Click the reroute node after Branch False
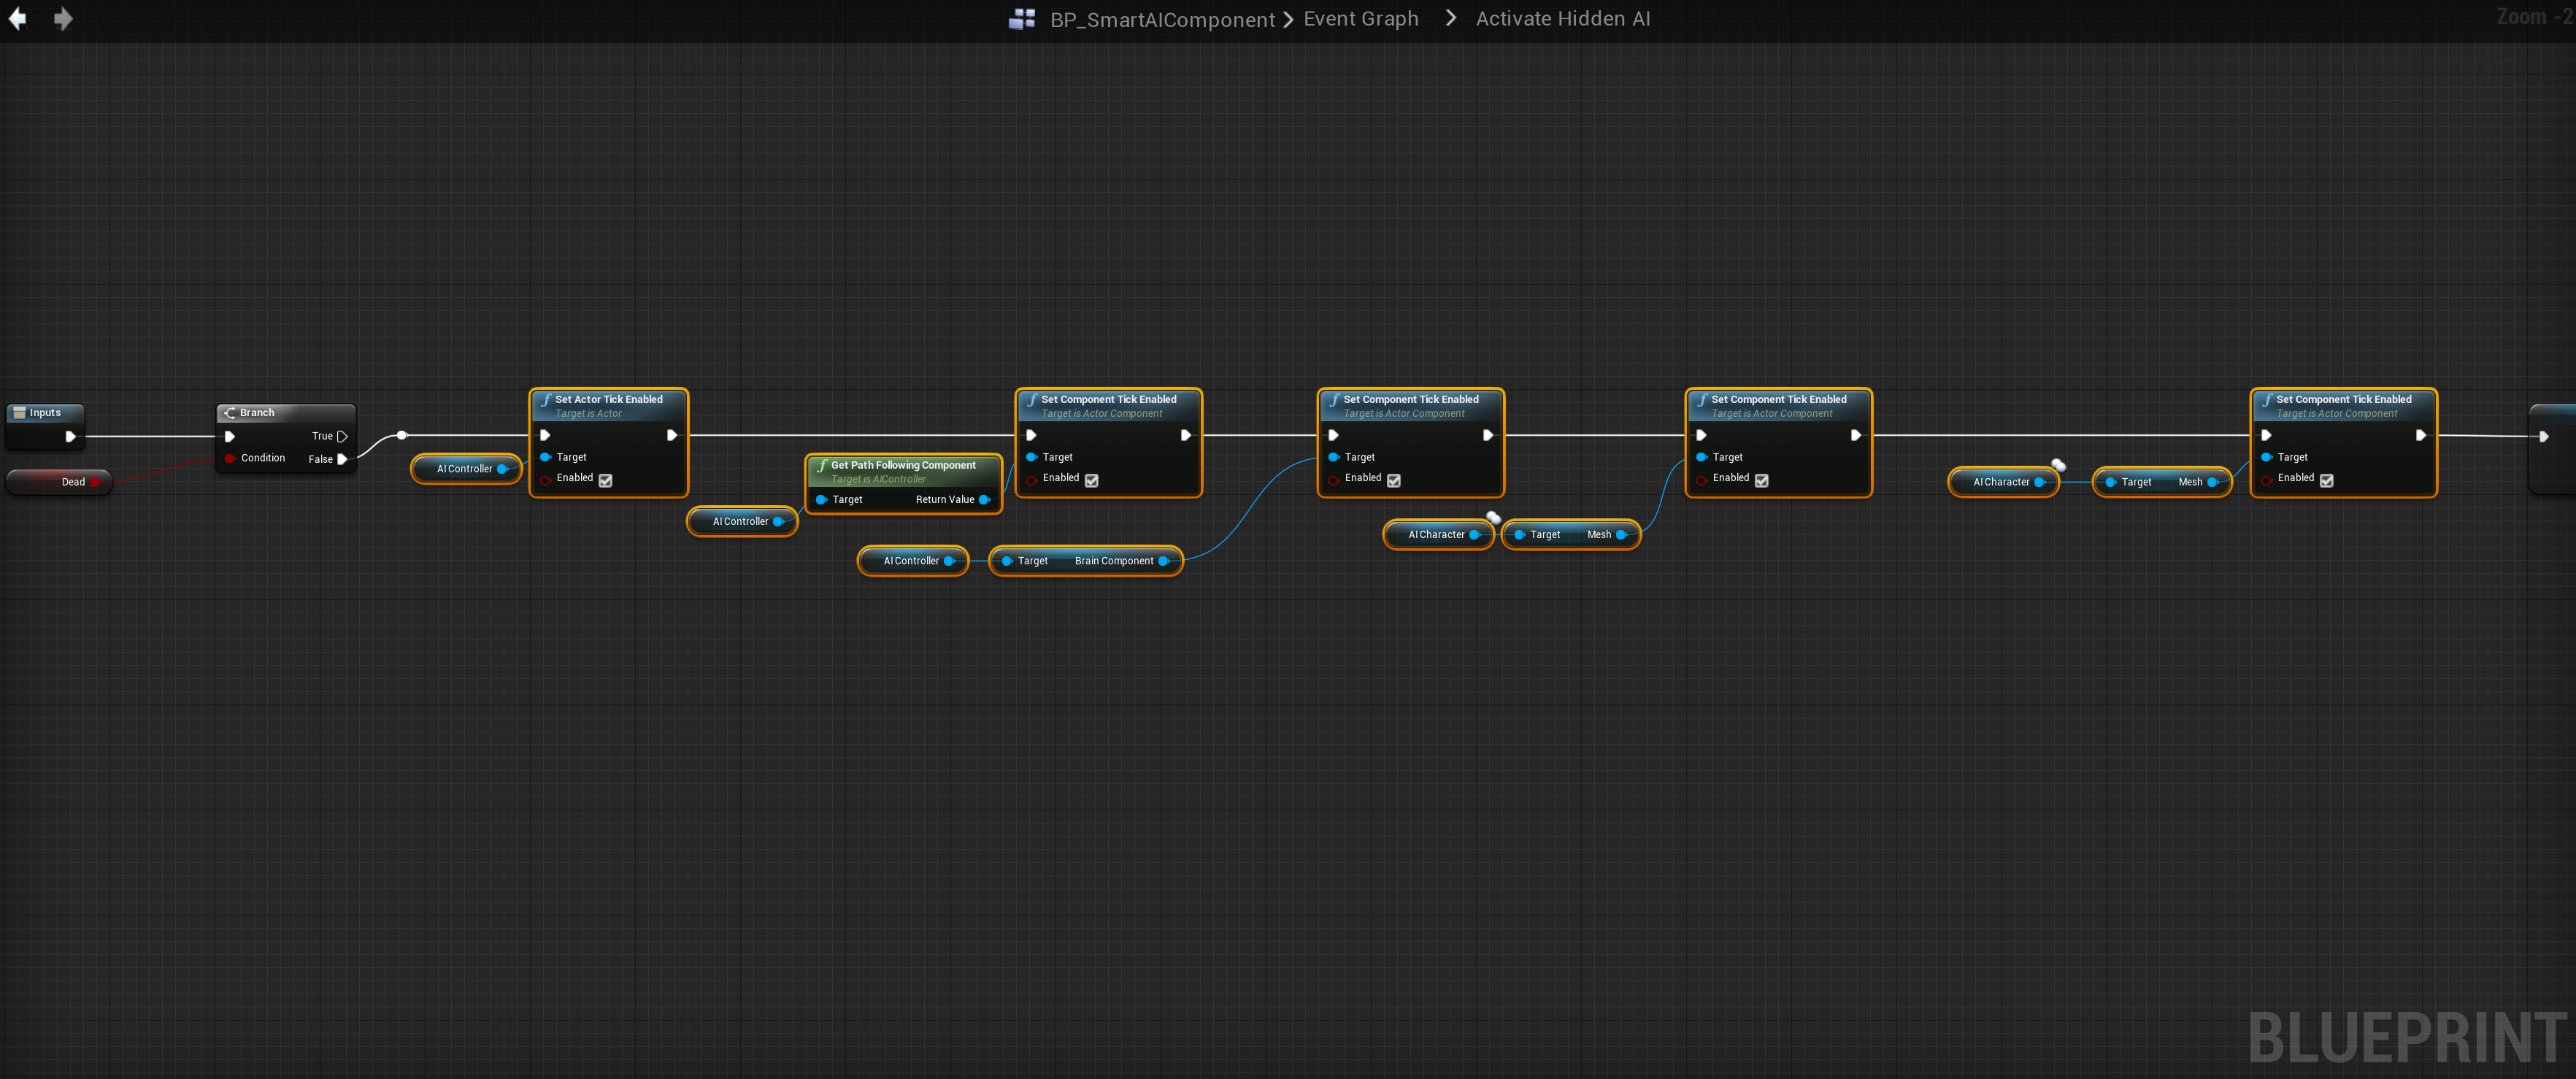Image resolution: width=2576 pixels, height=1079 pixels. (401, 435)
